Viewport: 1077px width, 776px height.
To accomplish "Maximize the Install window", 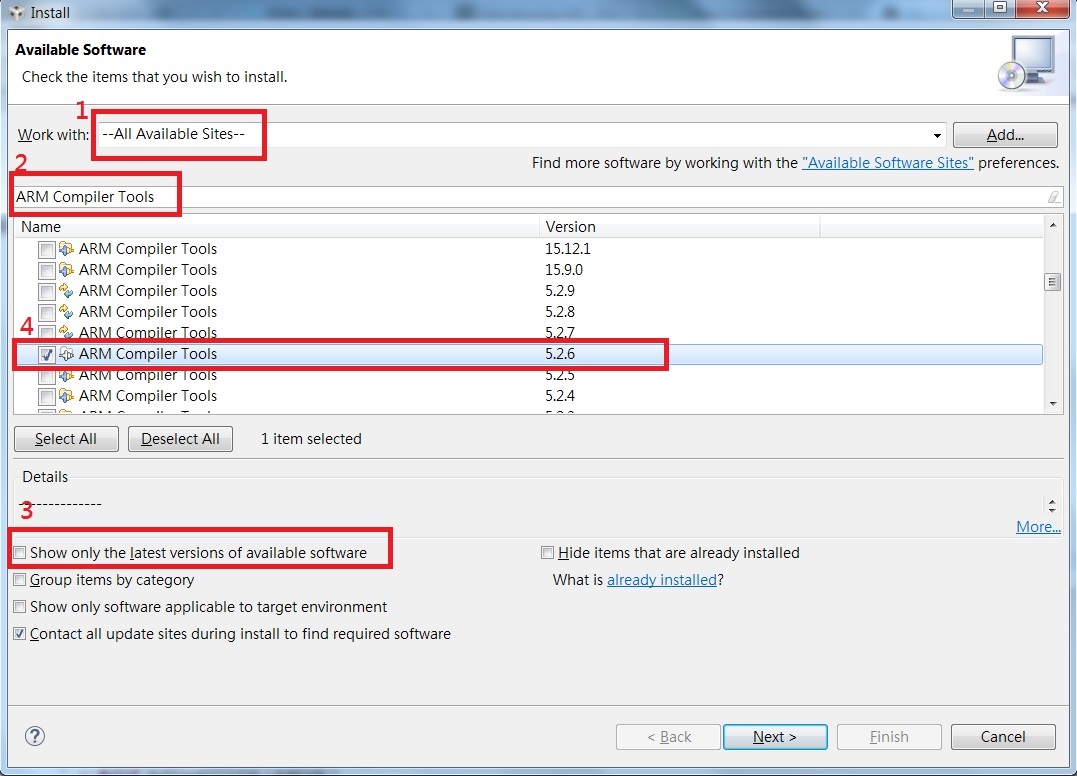I will point(1000,8).
